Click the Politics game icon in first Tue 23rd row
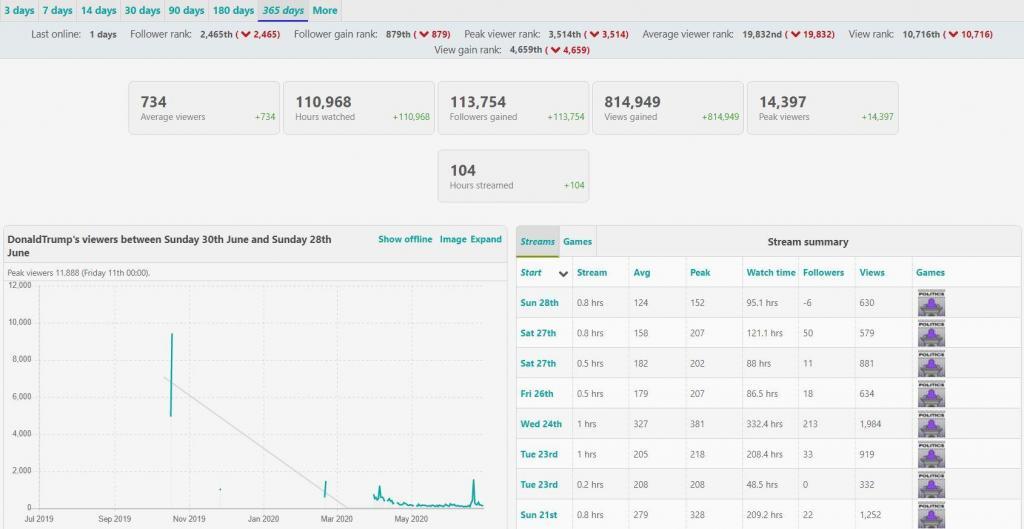Viewport: 1024px width, 529px height. (931, 454)
